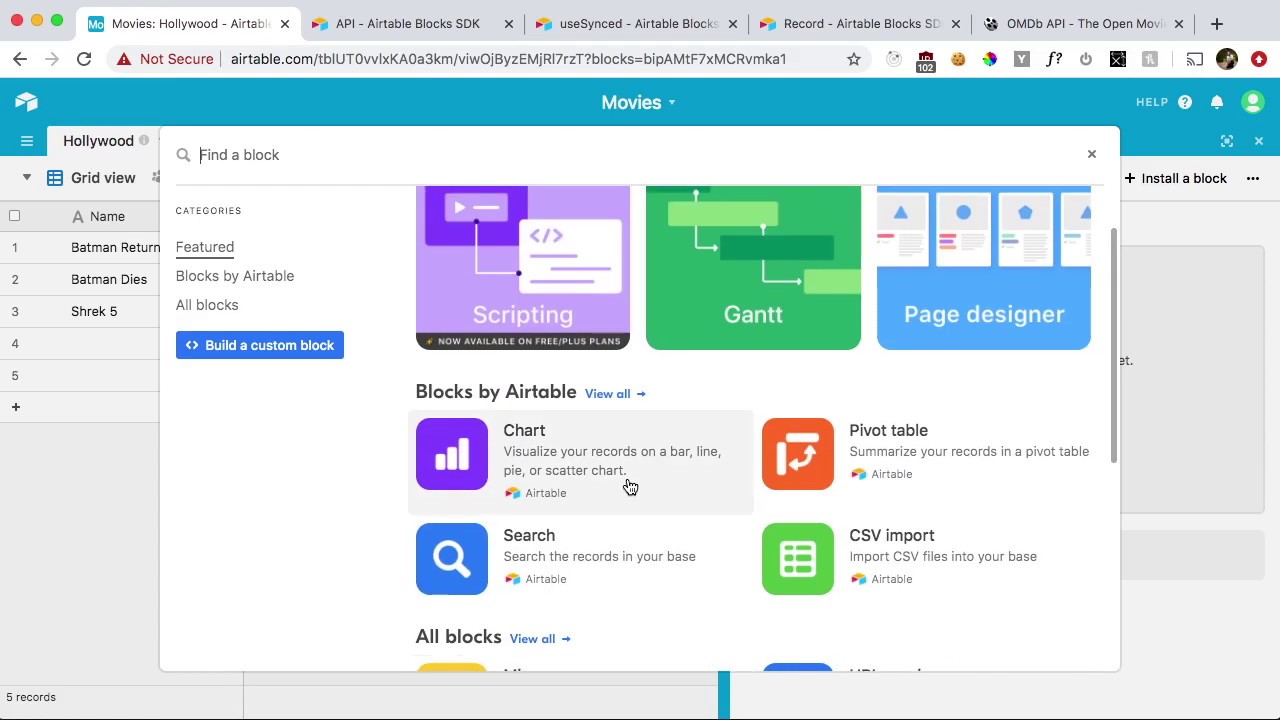The image size is (1280, 720).
Task: Tick the select-all rows checkbox
Action: (x=14, y=216)
